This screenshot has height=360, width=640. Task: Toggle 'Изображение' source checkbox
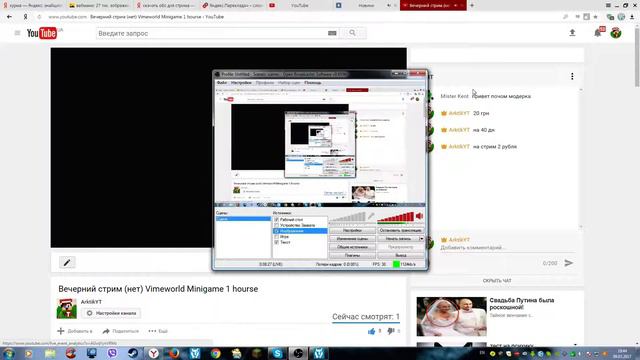point(276,231)
